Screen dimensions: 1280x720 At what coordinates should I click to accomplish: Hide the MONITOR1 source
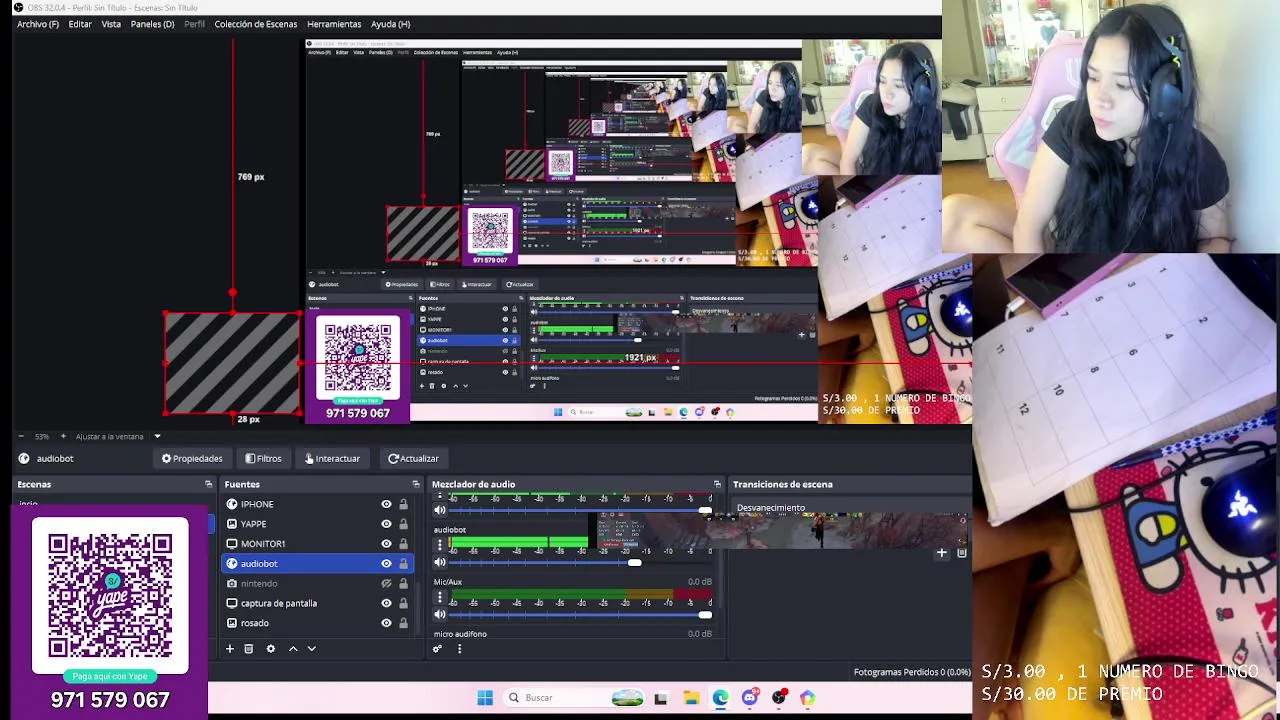(x=386, y=544)
